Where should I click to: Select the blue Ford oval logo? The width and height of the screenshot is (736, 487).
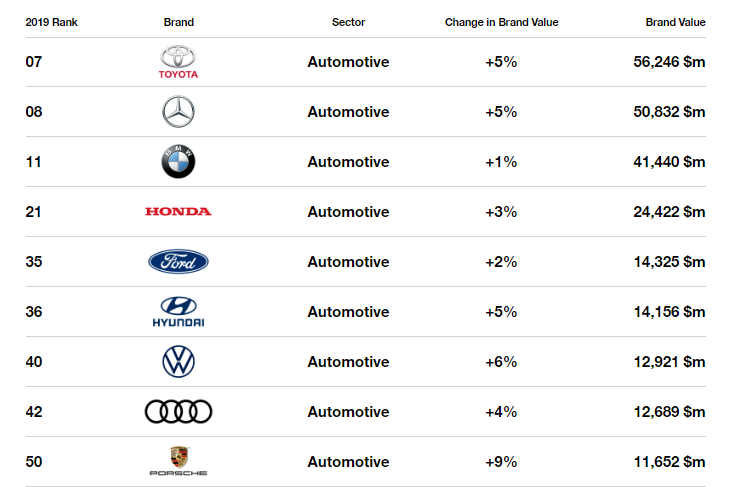pos(178,261)
